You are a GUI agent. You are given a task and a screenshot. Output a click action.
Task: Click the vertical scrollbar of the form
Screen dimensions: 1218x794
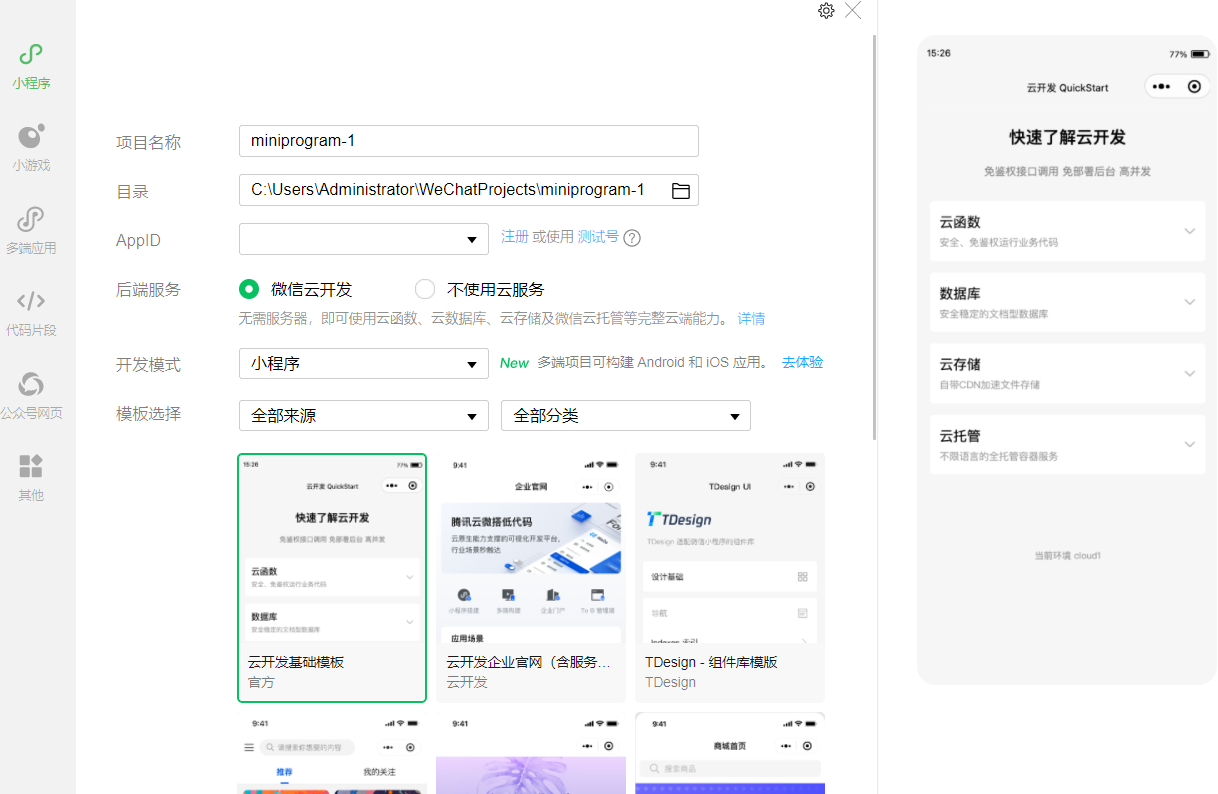tap(875, 238)
